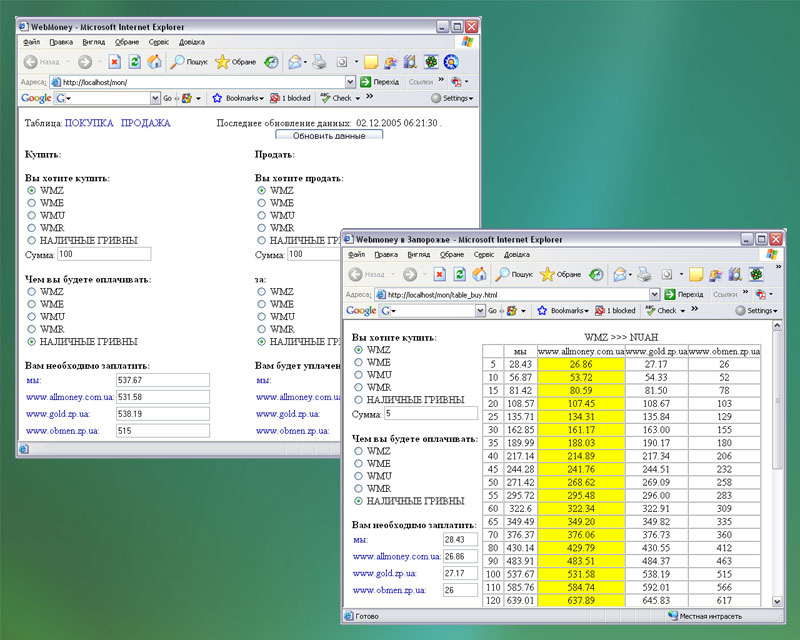Click yellow note icon in WebMoney window toolbar
The image size is (800, 640).
point(371,62)
